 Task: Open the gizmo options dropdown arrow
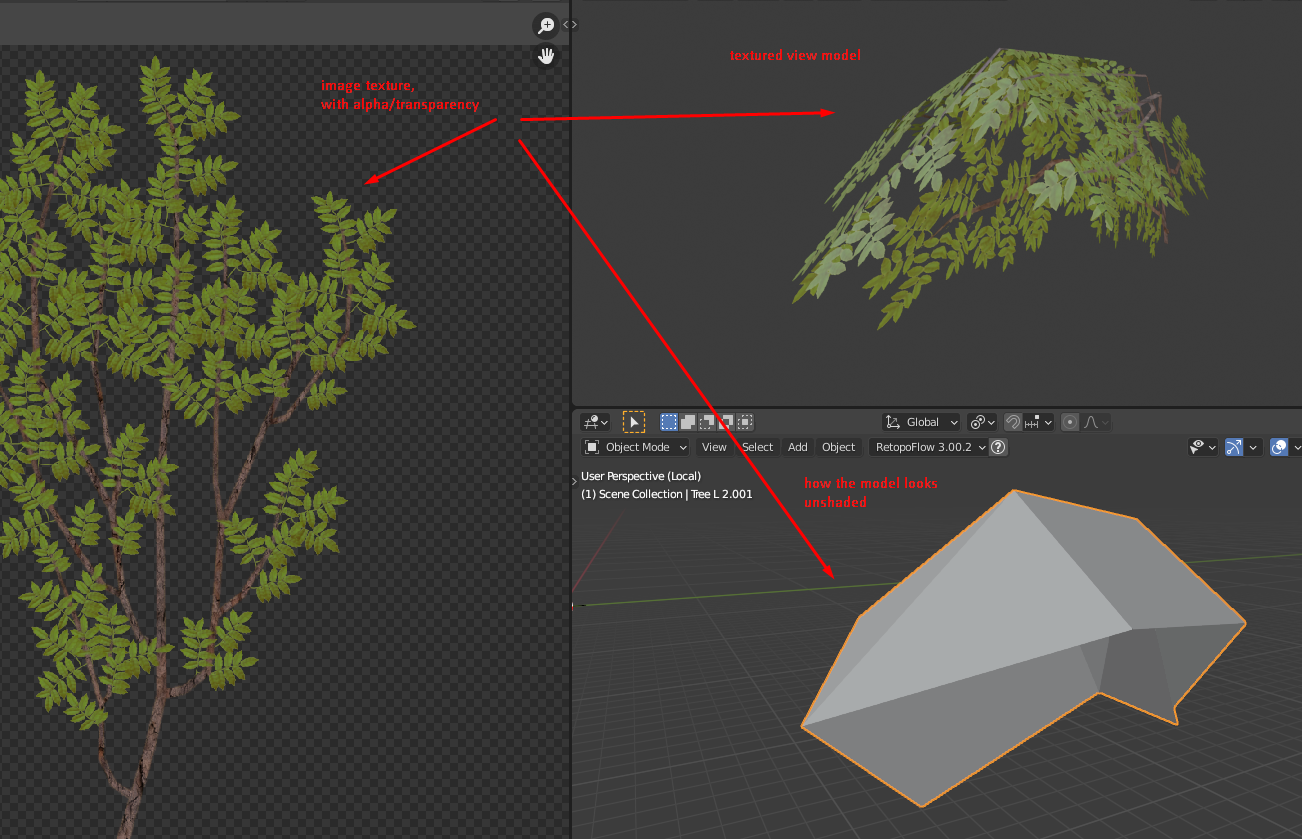[x=1253, y=447]
